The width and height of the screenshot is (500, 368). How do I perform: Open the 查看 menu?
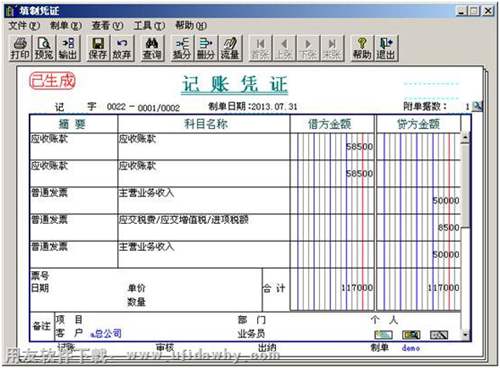(107, 26)
